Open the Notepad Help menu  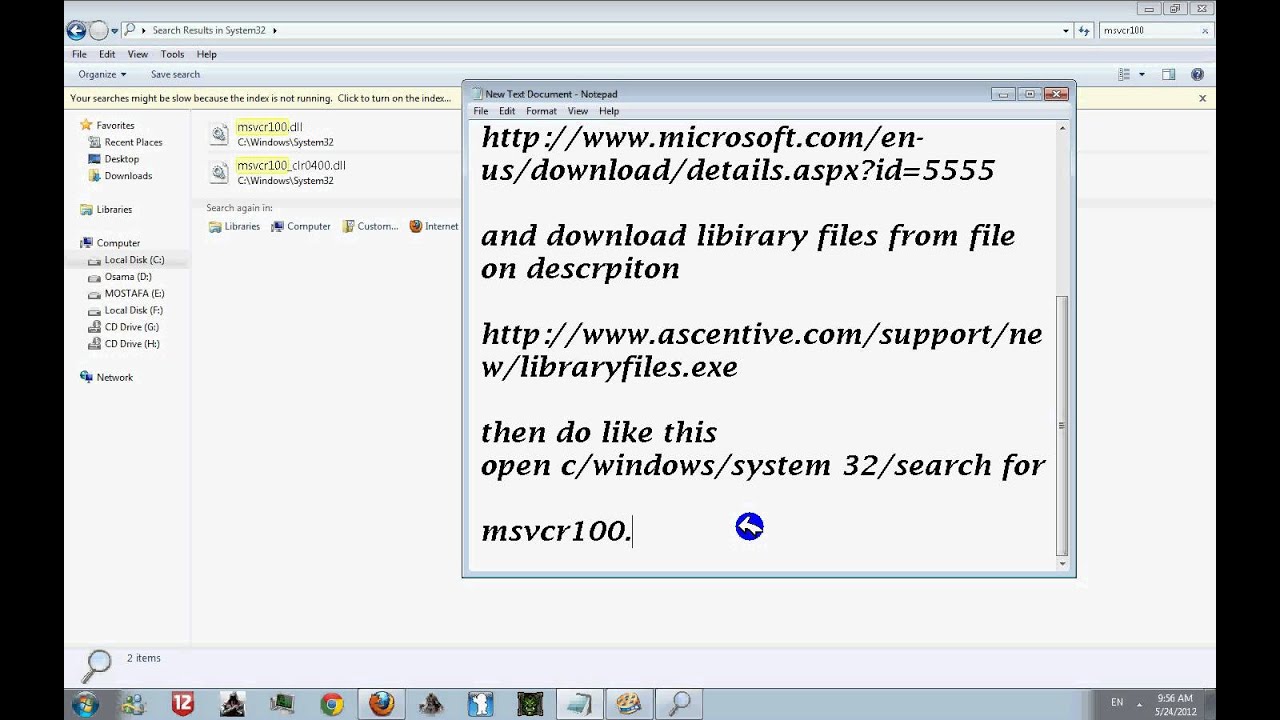[609, 111]
